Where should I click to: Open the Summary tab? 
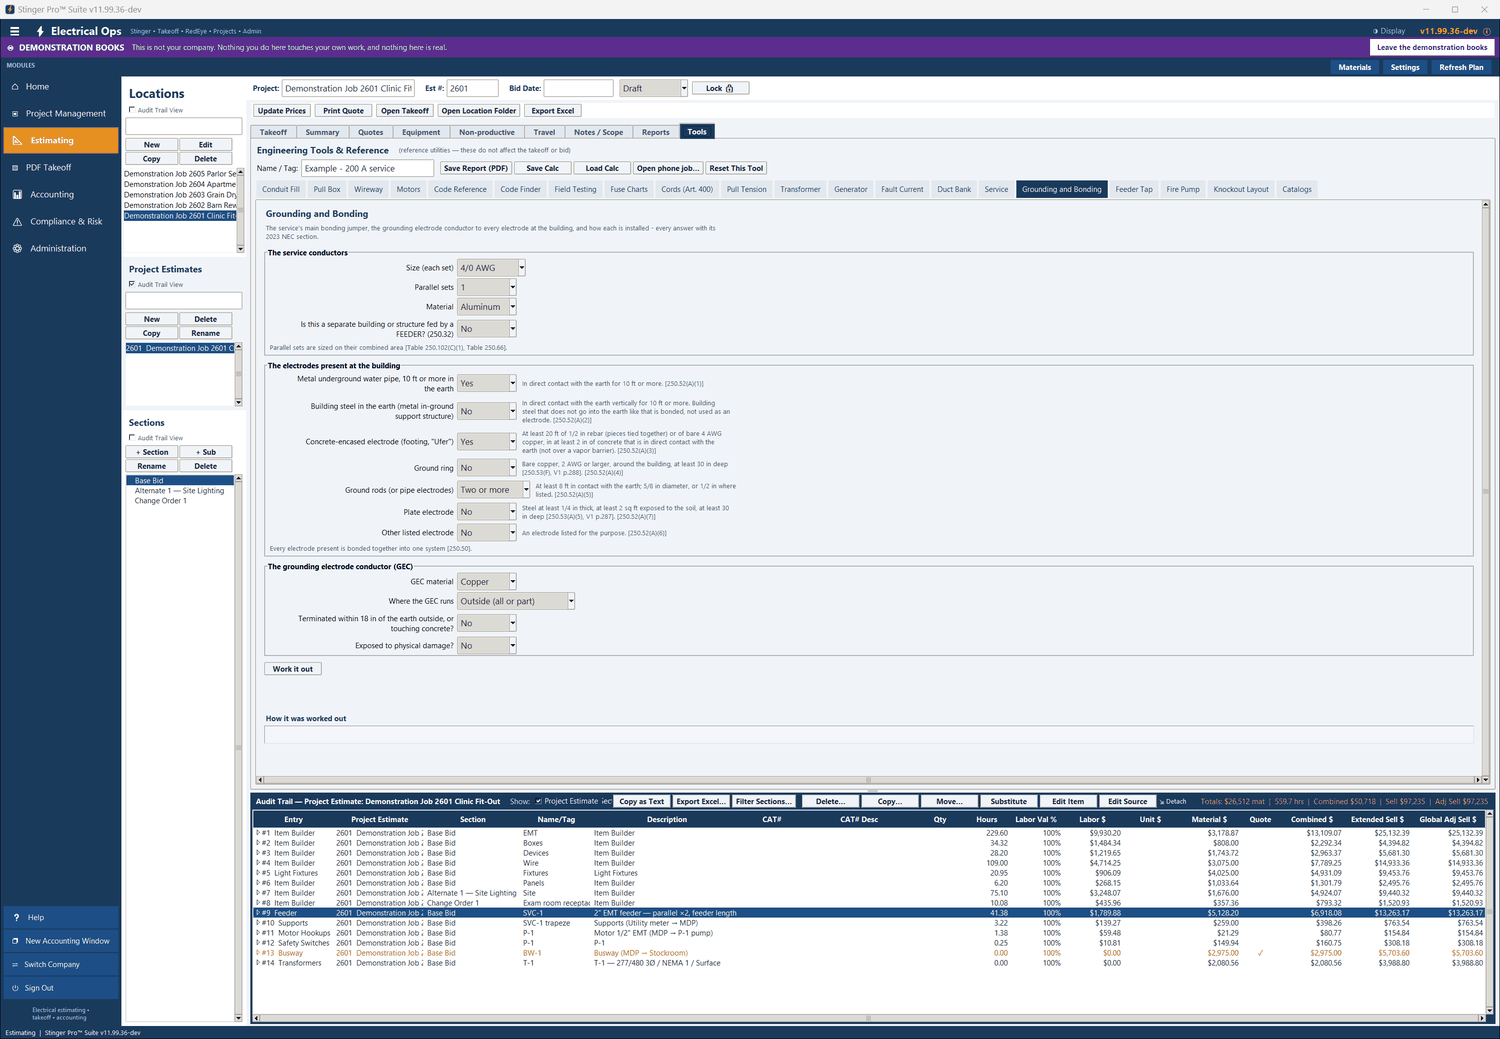[322, 132]
